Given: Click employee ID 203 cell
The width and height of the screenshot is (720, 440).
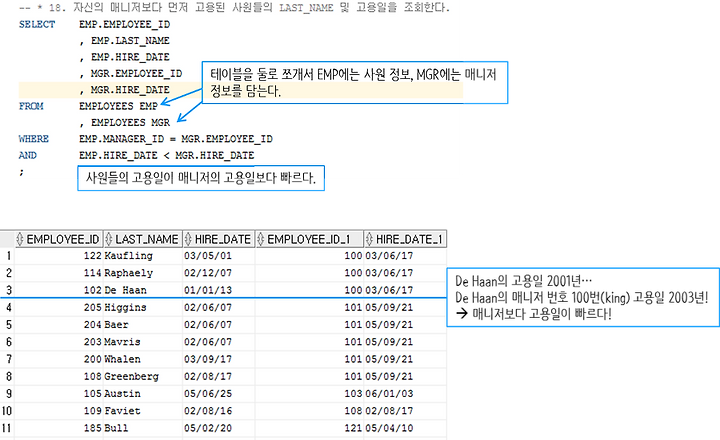Looking at the screenshot, I should point(58,342).
